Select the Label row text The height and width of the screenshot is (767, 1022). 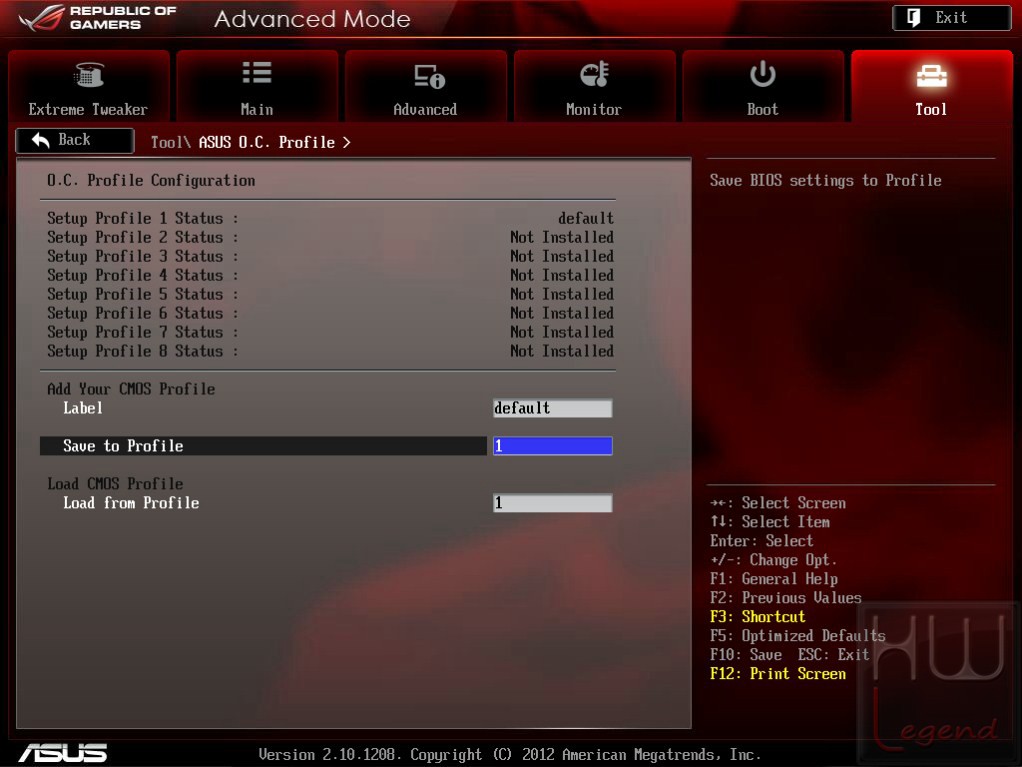[x=83, y=409]
